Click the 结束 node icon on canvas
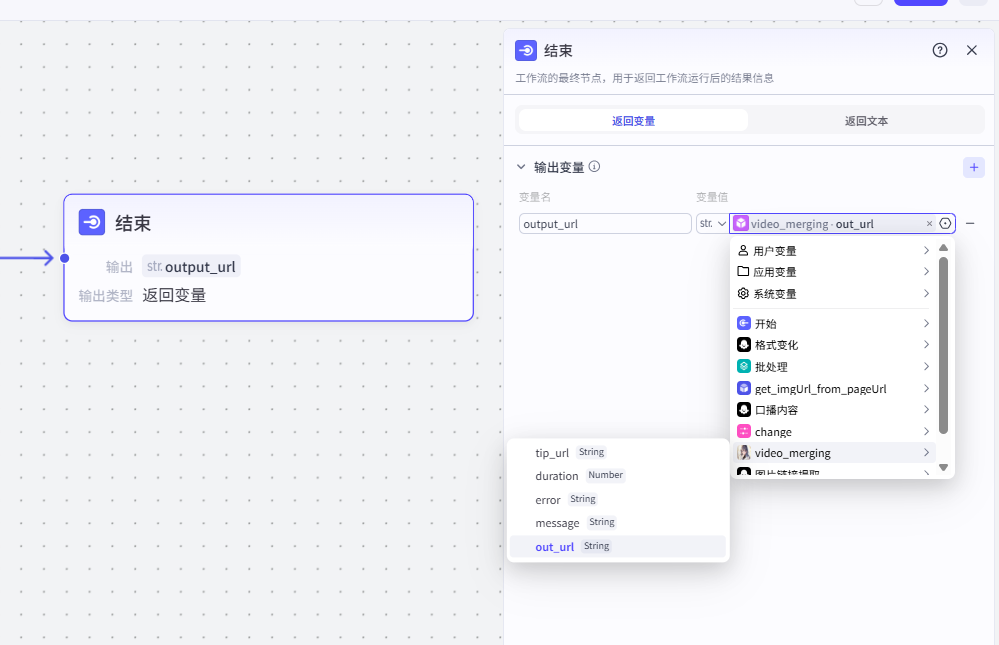The height and width of the screenshot is (645, 999). [92, 222]
